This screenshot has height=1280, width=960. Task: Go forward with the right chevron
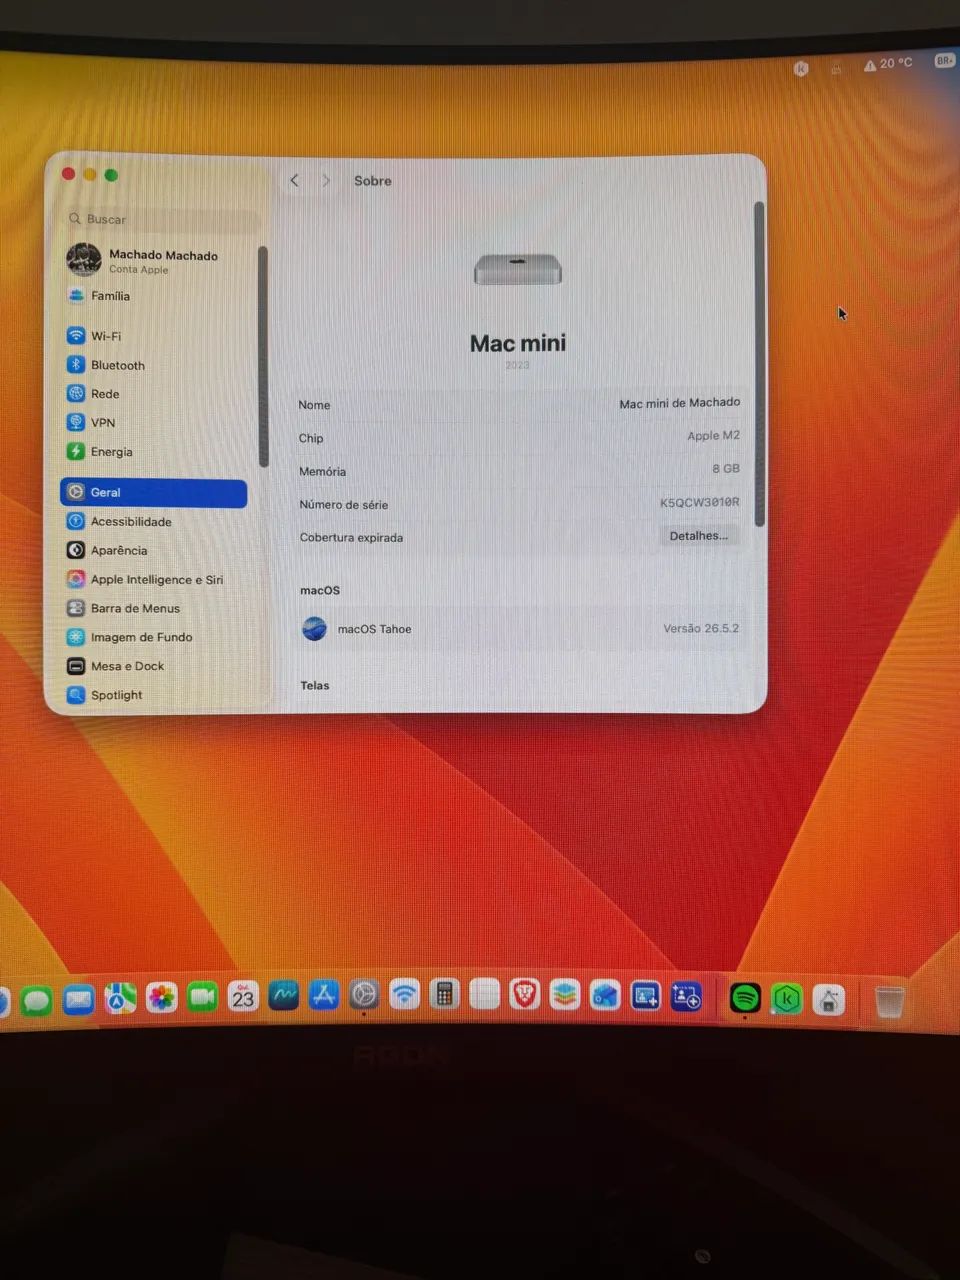click(326, 181)
